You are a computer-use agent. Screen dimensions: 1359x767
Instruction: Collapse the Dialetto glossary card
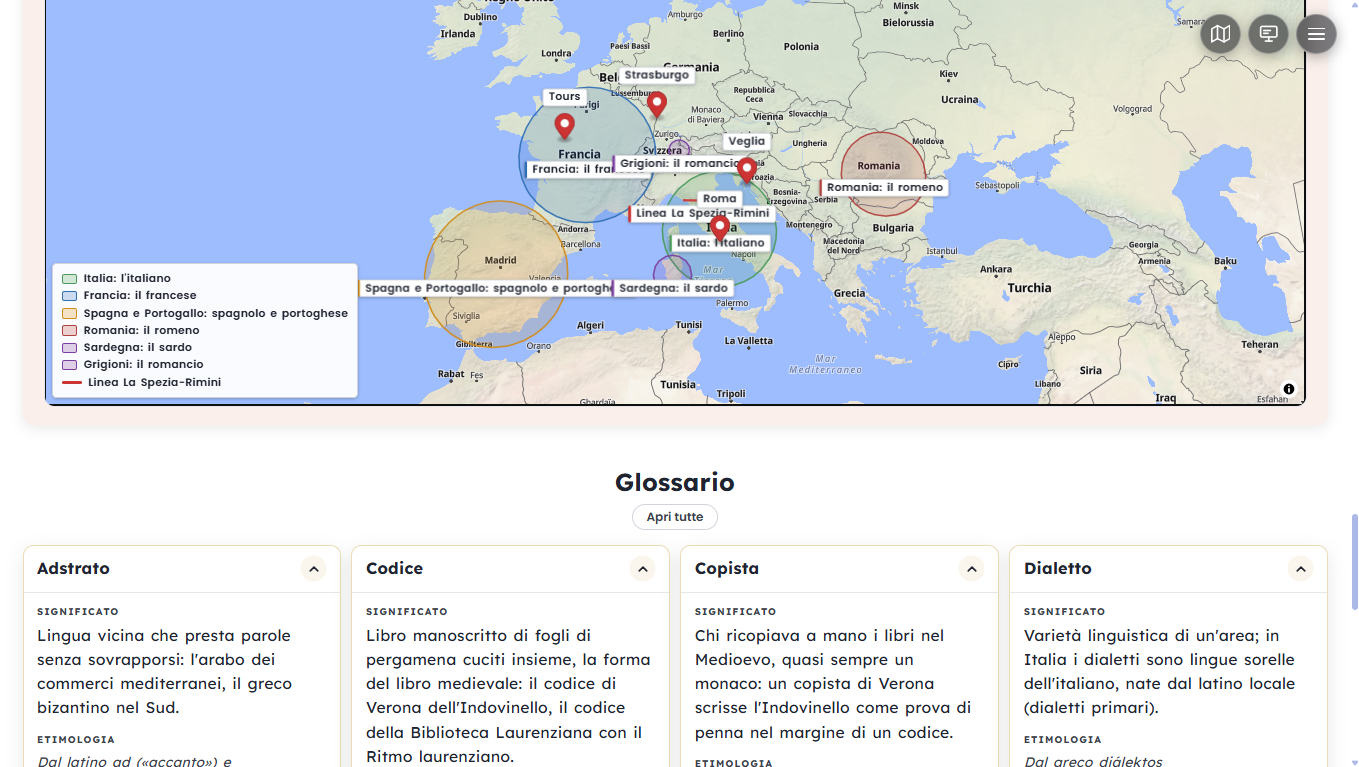[x=1300, y=569]
